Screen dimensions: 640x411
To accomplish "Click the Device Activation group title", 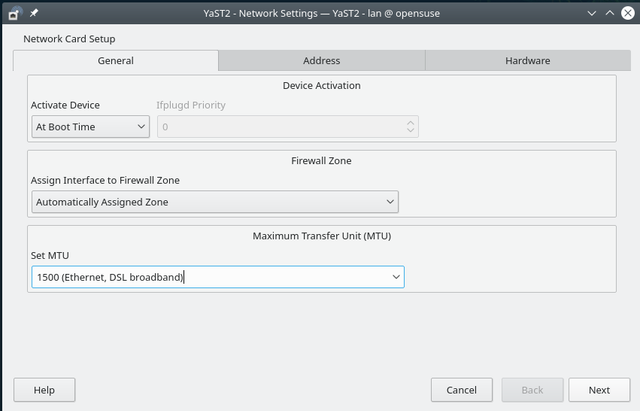I will click(x=322, y=85).
